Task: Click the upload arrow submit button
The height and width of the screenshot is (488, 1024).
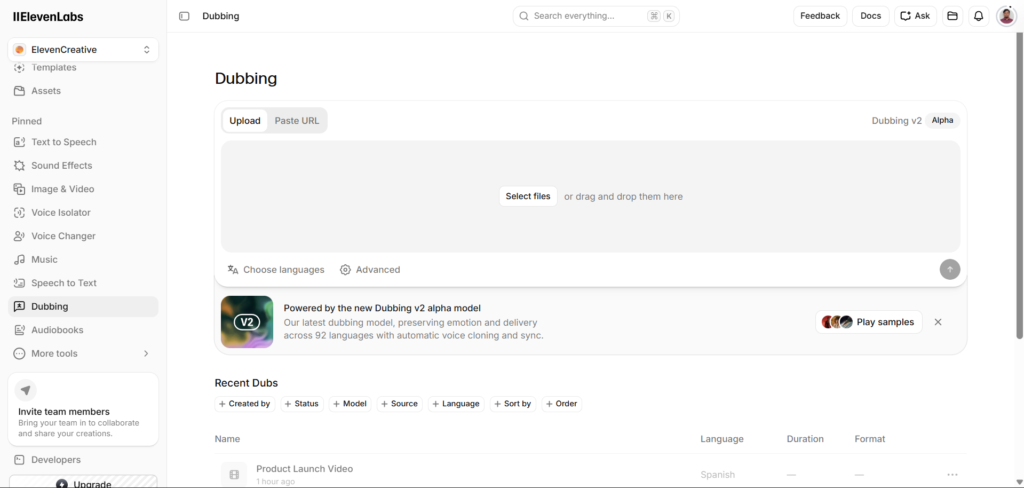Action: pyautogui.click(x=950, y=269)
